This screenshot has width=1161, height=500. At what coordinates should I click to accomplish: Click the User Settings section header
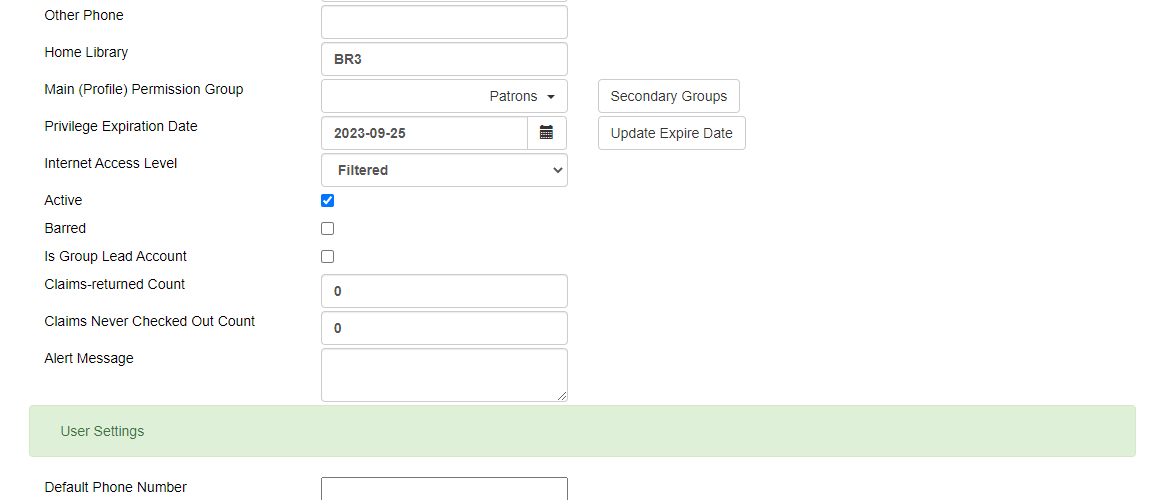click(582, 431)
